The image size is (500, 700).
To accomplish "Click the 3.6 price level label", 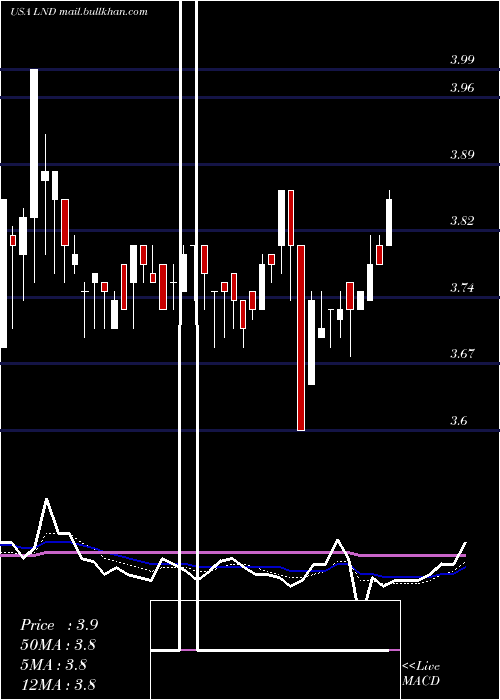I will click(458, 421).
